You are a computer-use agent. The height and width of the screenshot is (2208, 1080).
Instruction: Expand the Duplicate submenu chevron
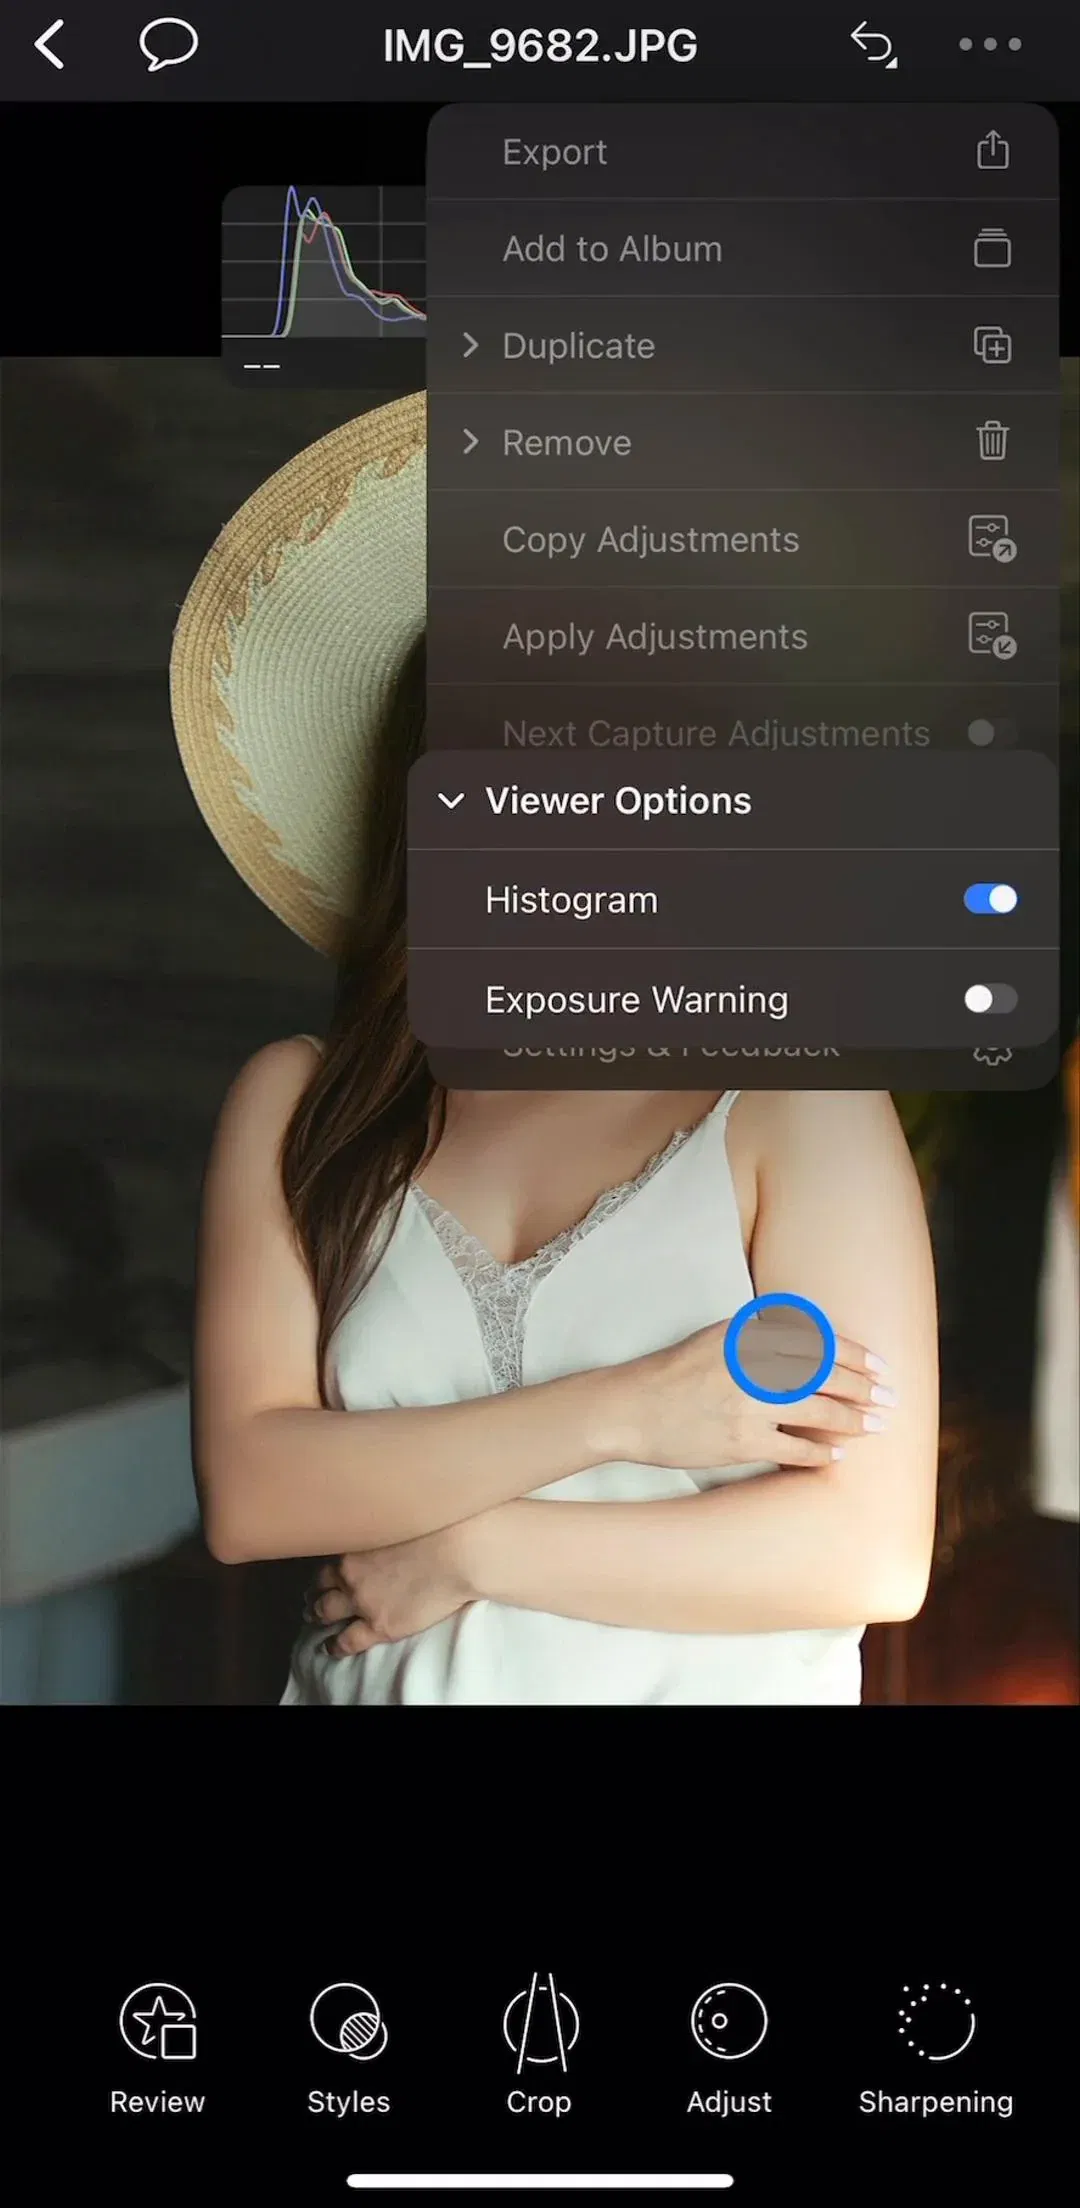pos(470,345)
